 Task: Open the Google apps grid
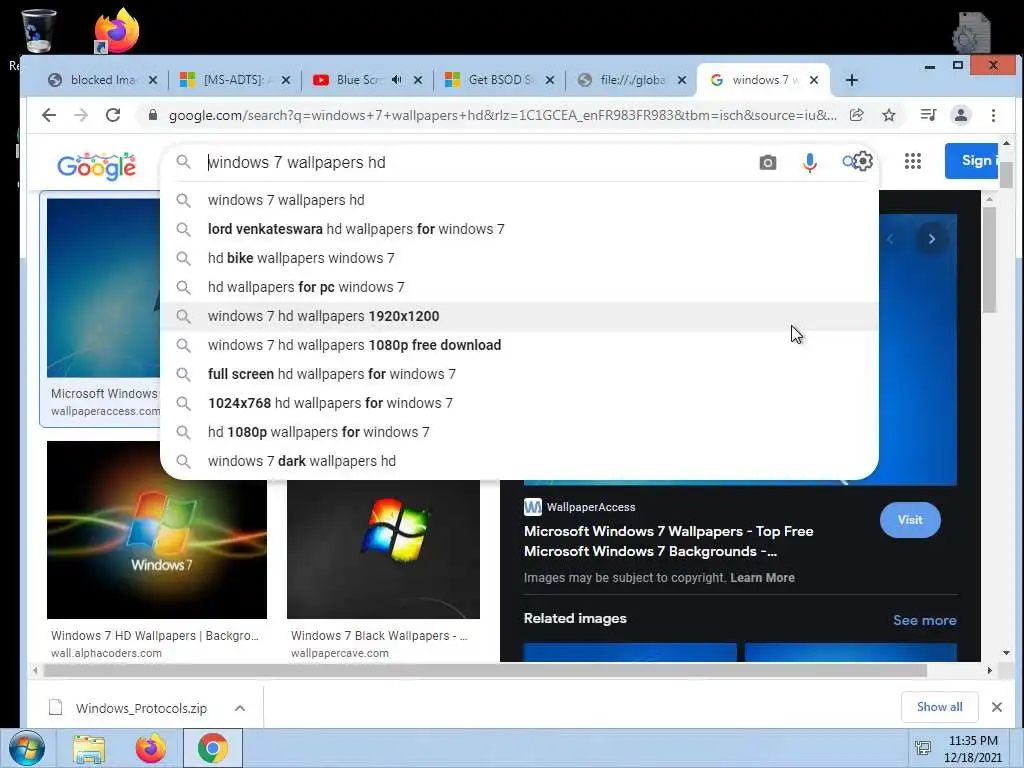[913, 161]
